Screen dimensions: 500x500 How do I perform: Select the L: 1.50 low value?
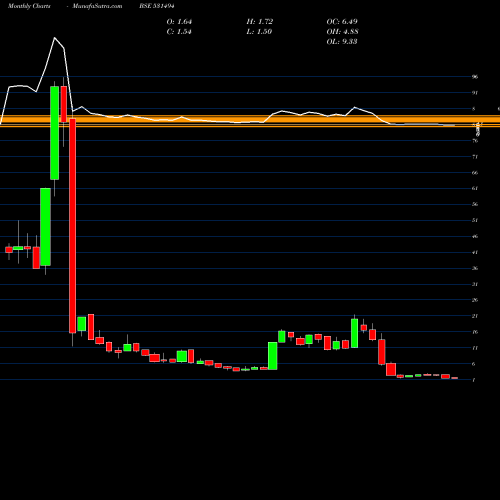259,32
